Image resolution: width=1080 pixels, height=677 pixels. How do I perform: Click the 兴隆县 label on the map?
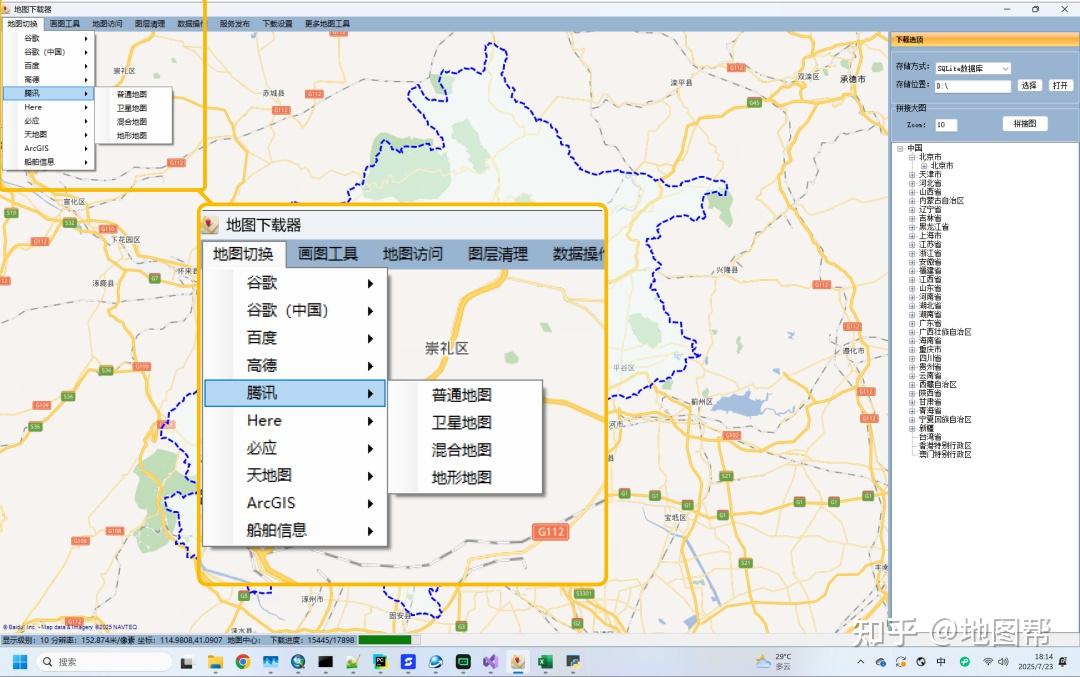(727, 270)
